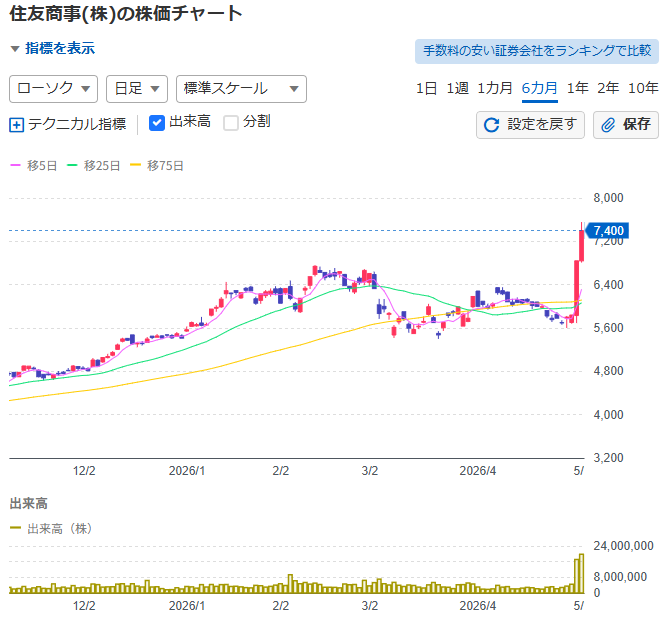Expand the 指標を表示 disclosure triangle

point(15,49)
